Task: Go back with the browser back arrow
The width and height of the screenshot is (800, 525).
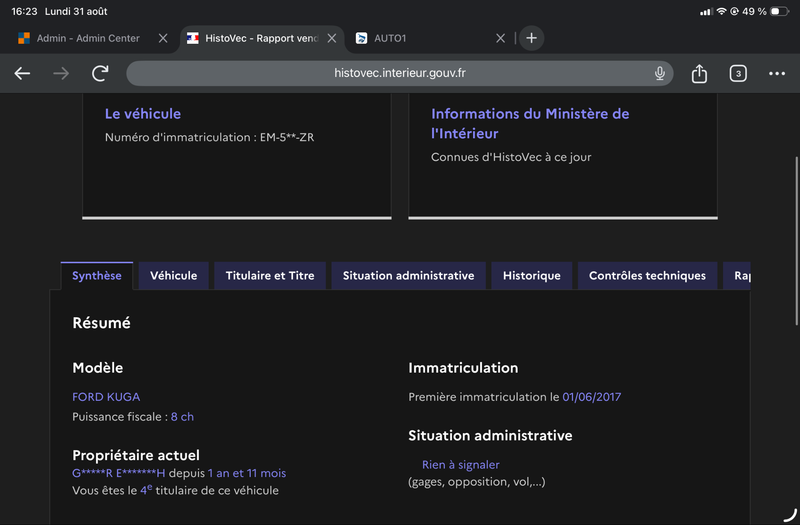Action: [22, 73]
